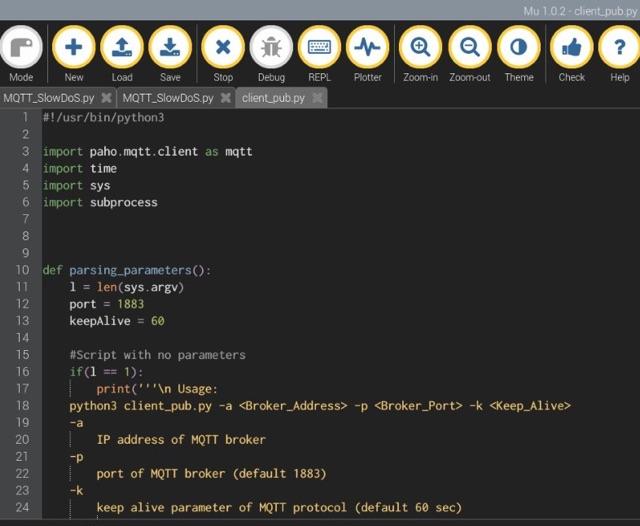Image resolution: width=640 pixels, height=526 pixels.
Task: Click the 'import time' line
Action: pos(80,169)
